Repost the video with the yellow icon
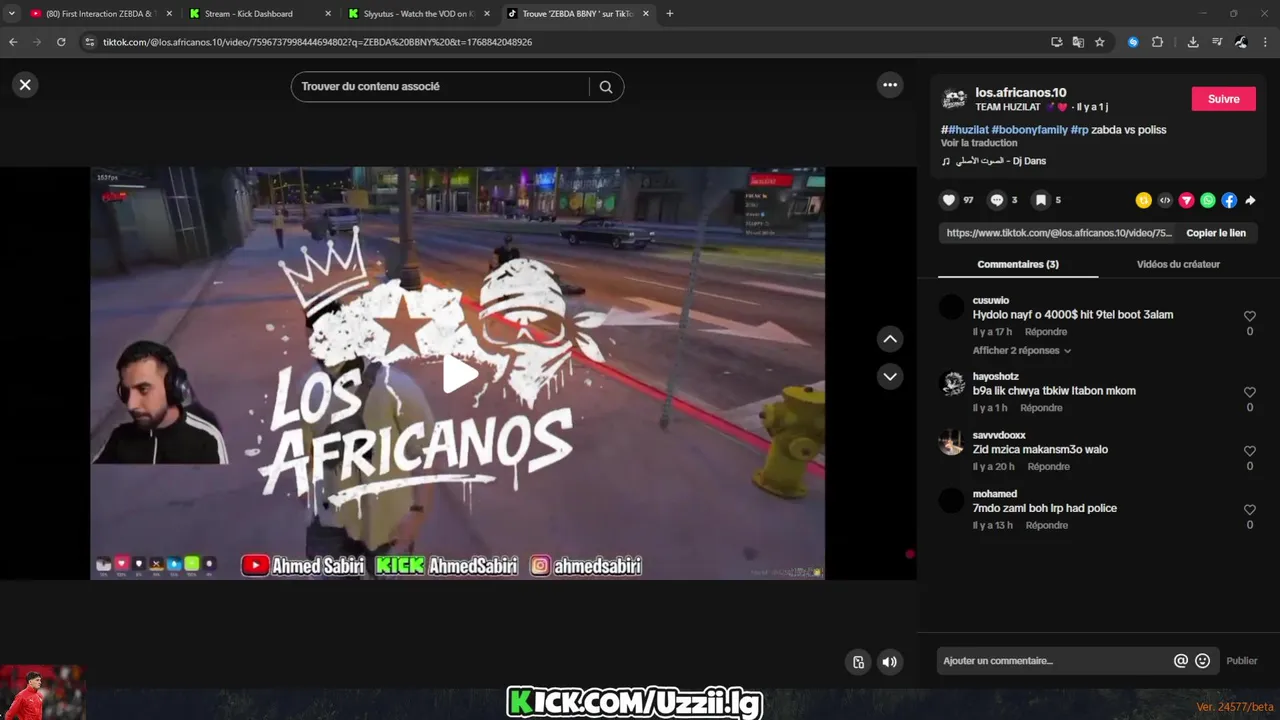This screenshot has width=1280, height=720. pyautogui.click(x=1144, y=200)
